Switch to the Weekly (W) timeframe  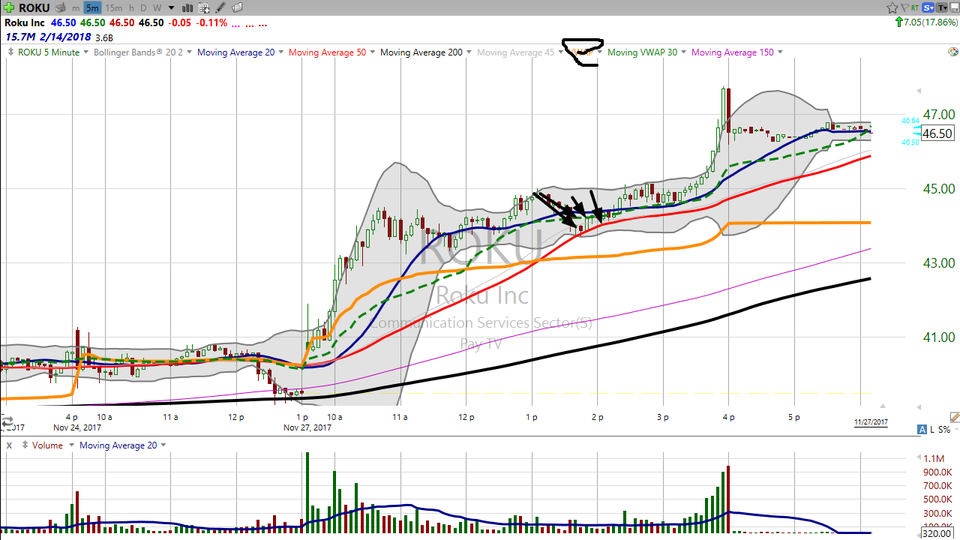[157, 8]
